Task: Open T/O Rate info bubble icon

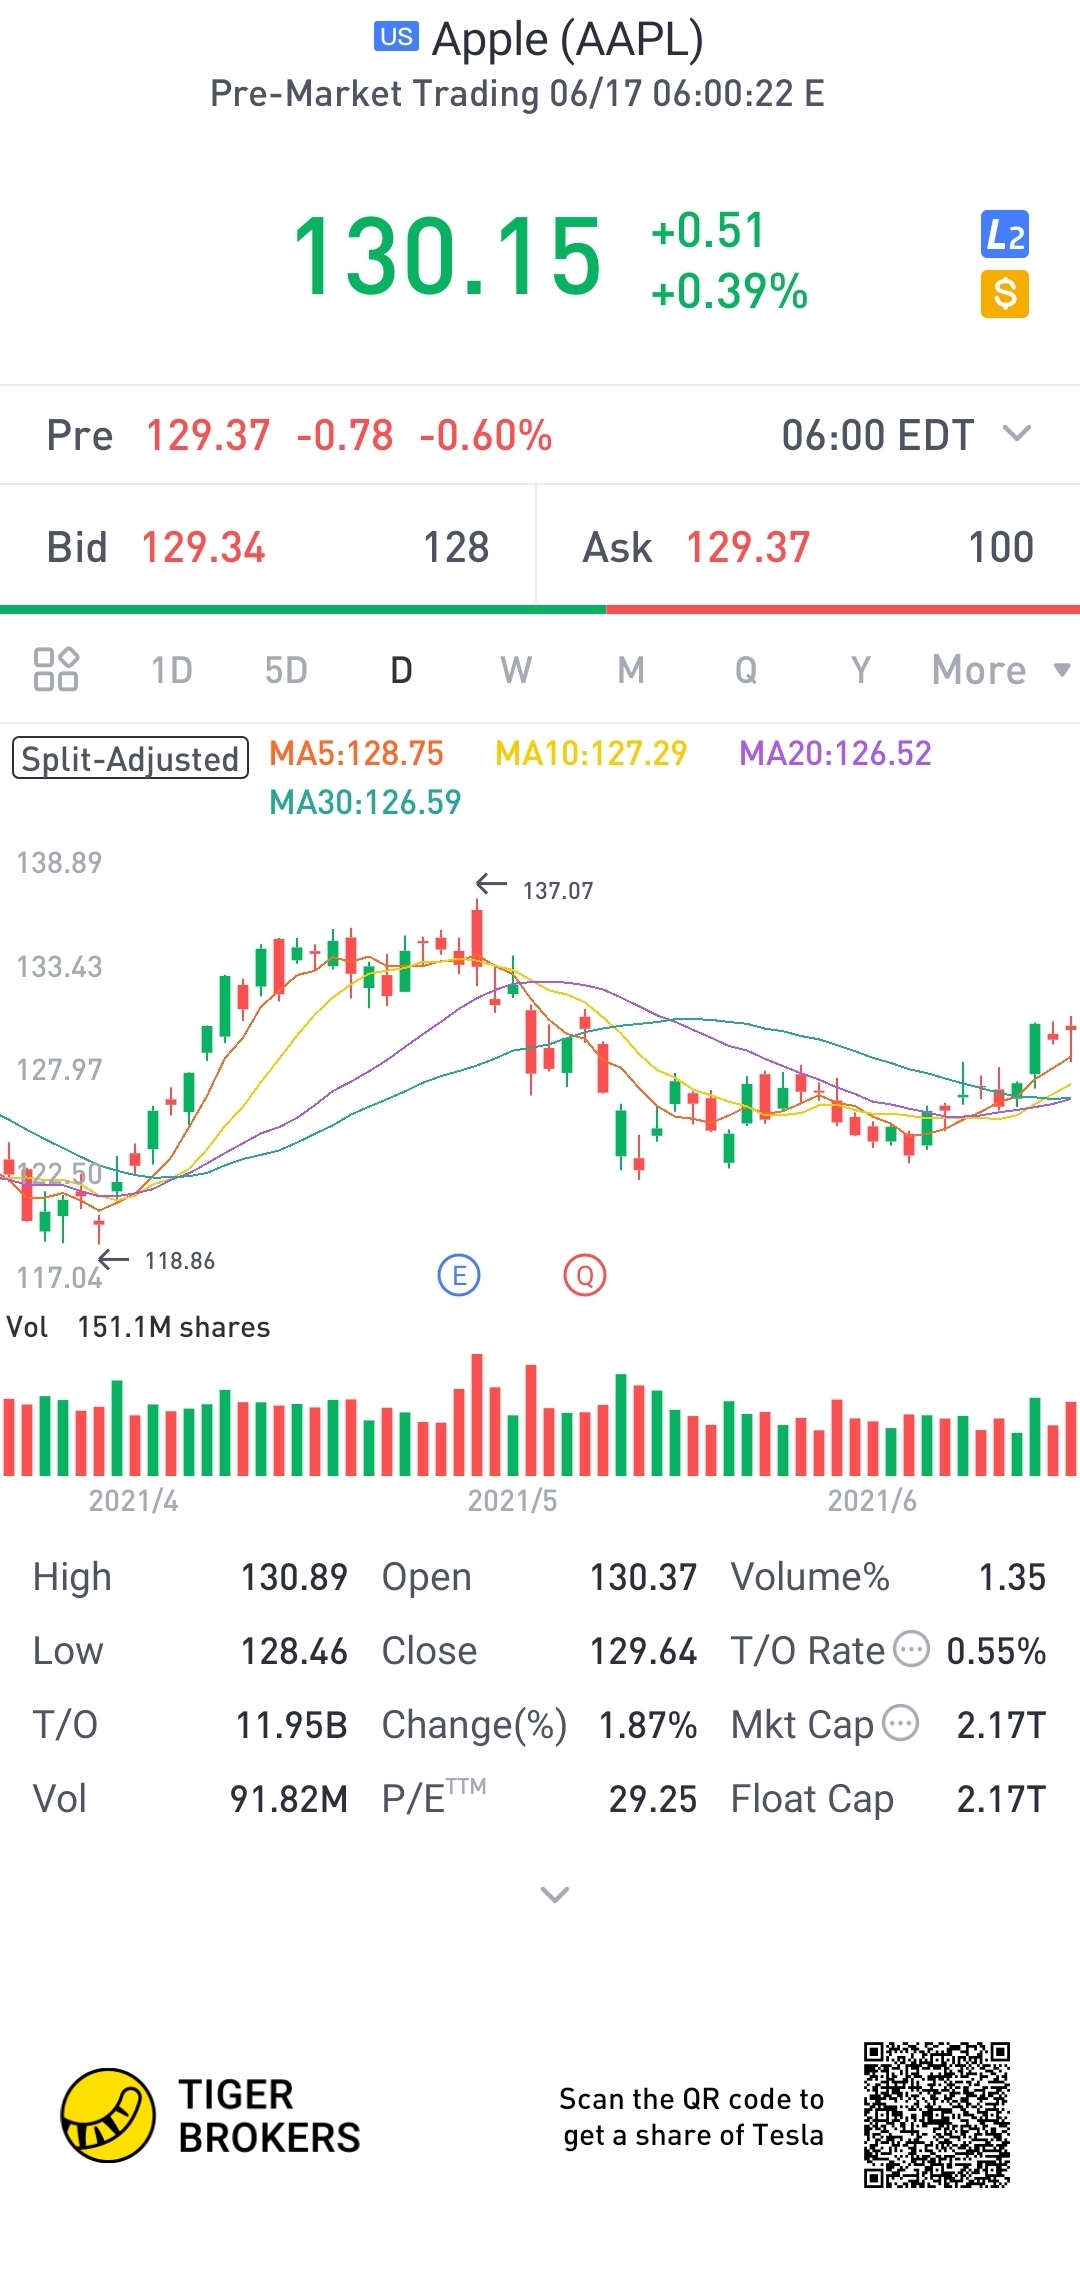Action: coord(911,1649)
